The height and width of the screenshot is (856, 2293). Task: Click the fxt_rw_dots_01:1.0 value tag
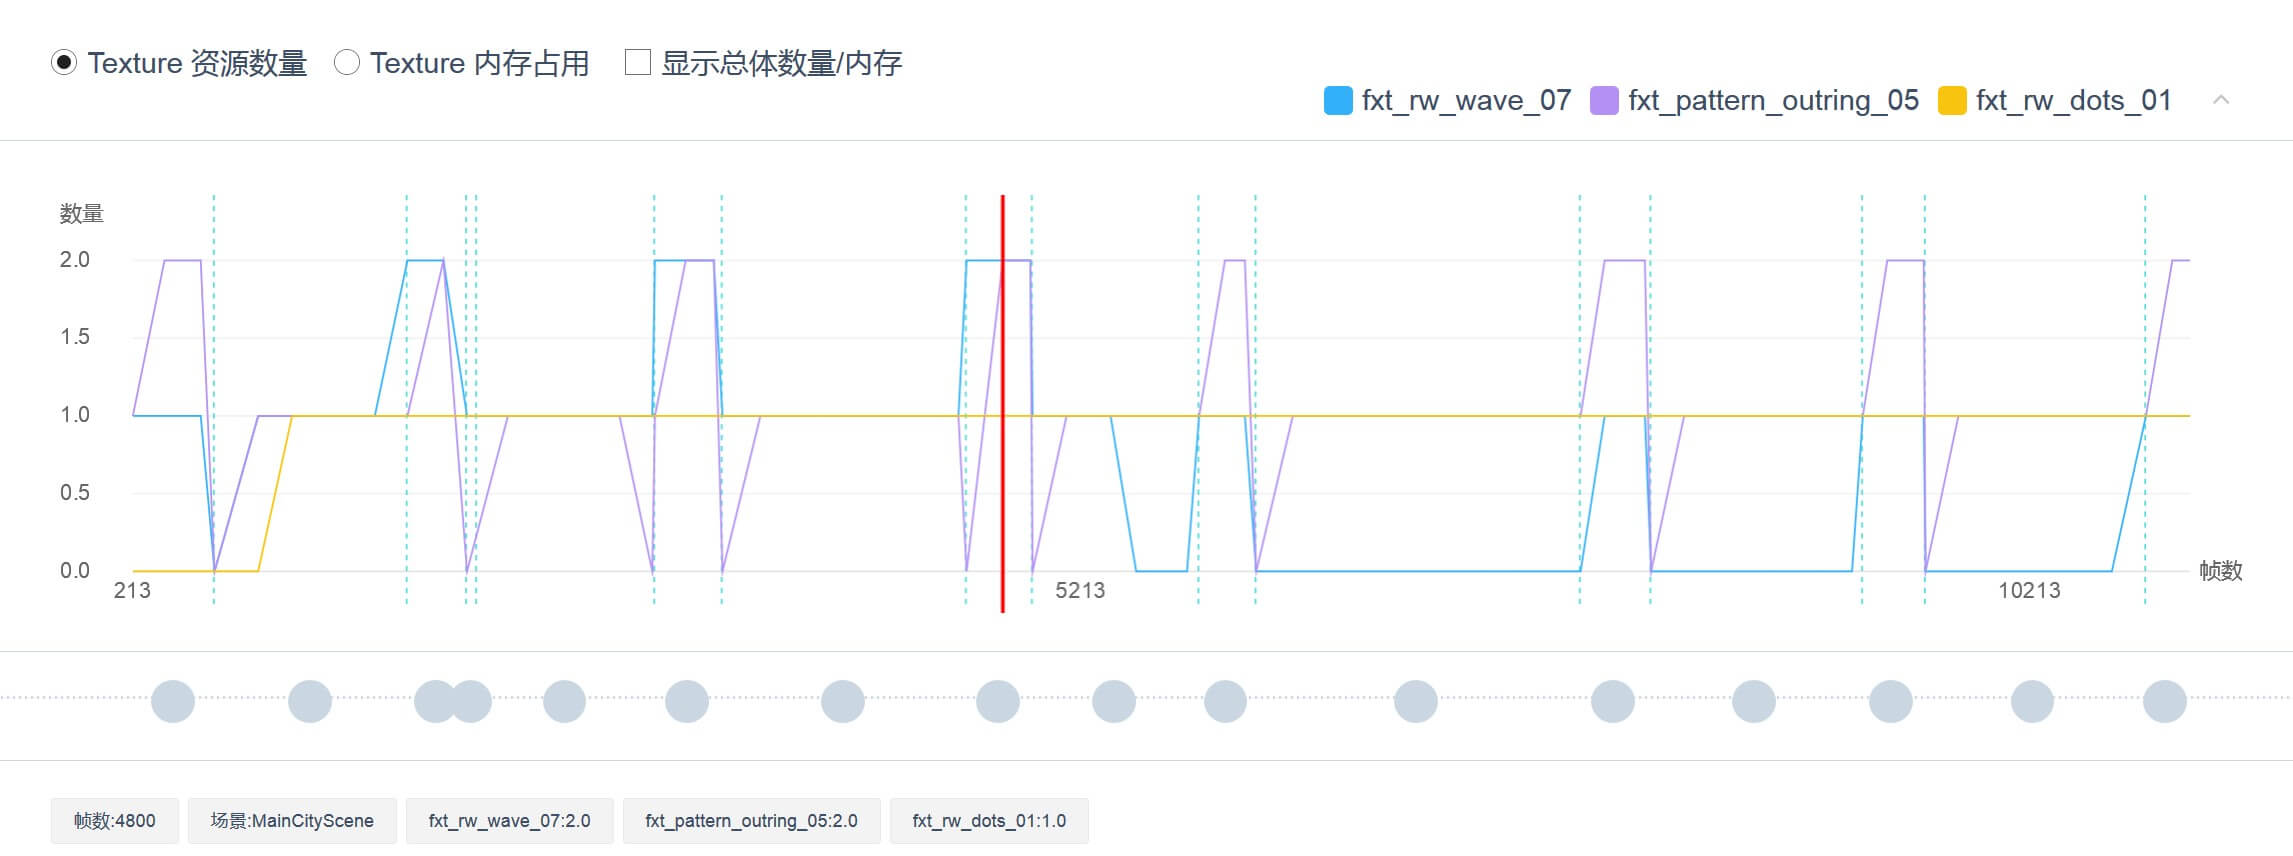pyautogui.click(x=989, y=821)
